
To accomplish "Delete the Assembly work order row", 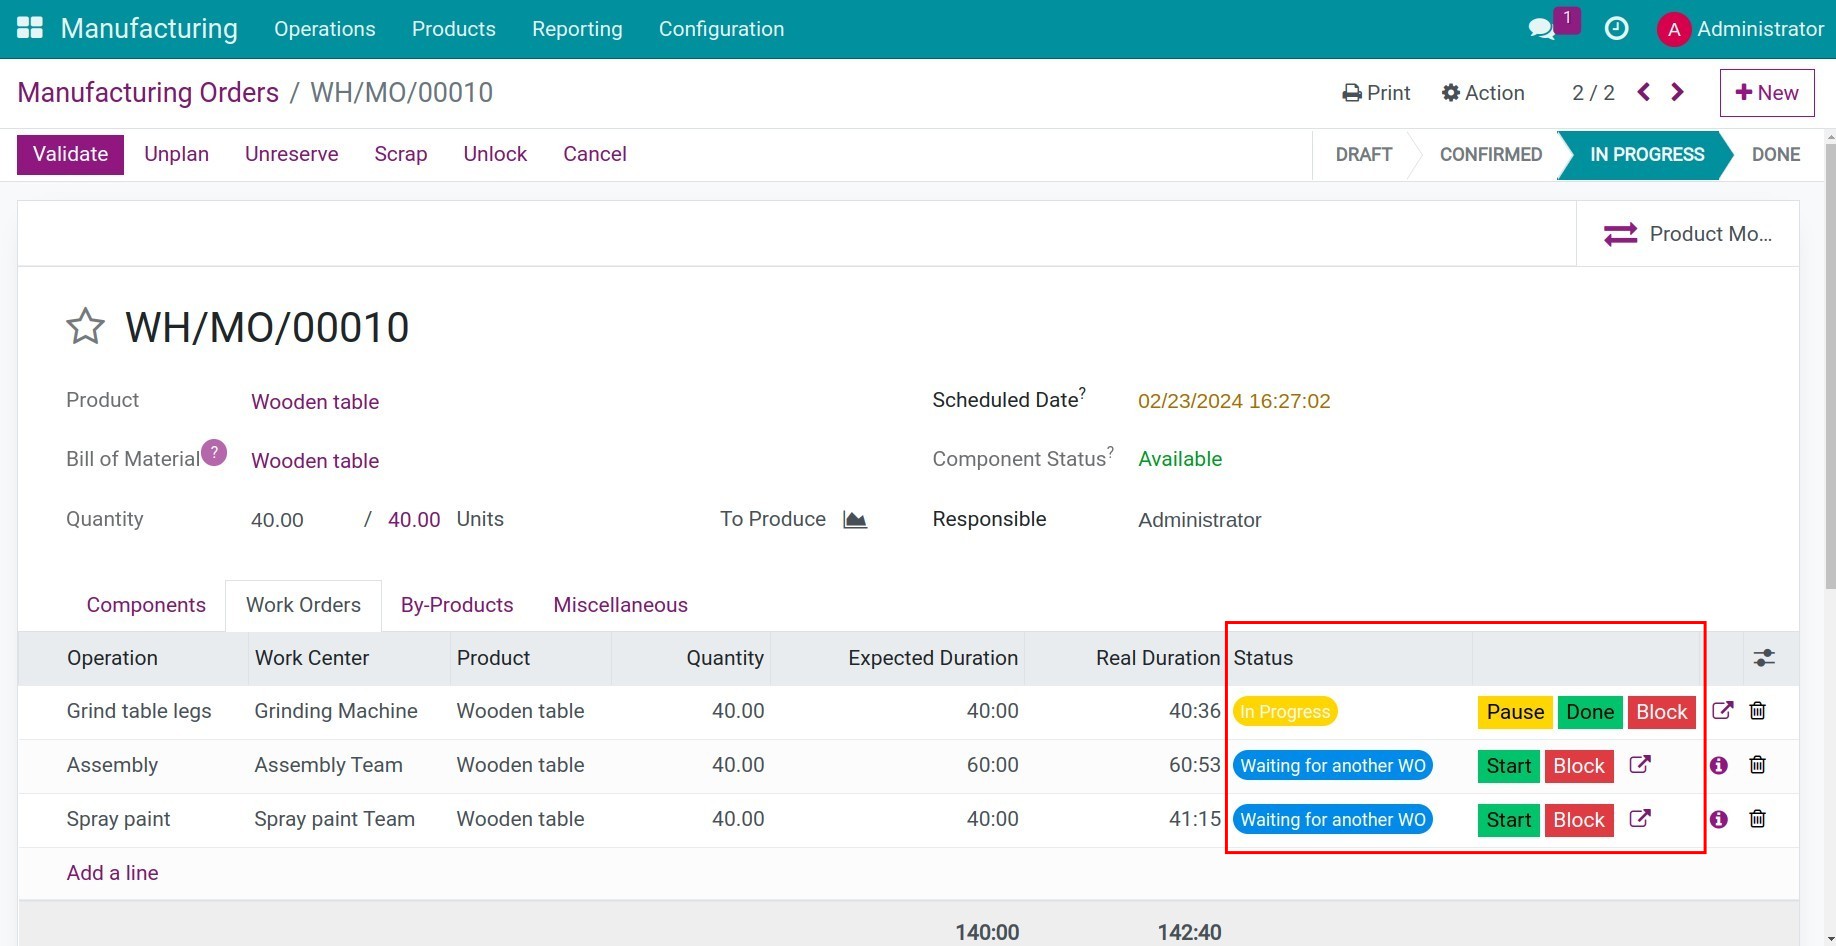I will point(1757,765).
